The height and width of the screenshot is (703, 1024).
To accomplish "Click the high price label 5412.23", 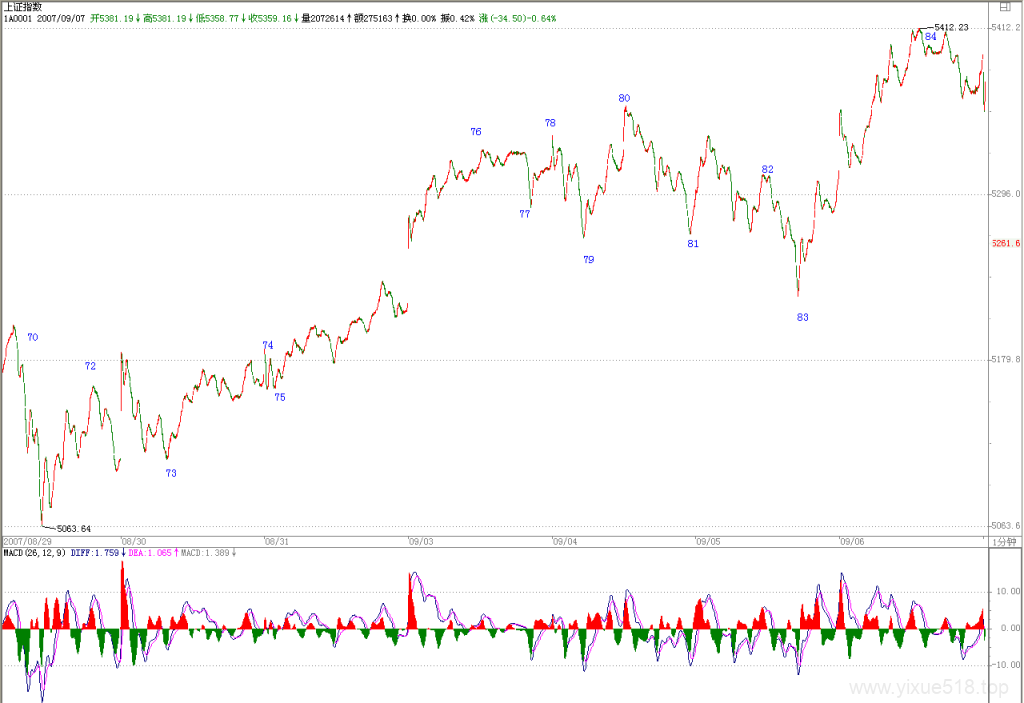I will pos(952,27).
